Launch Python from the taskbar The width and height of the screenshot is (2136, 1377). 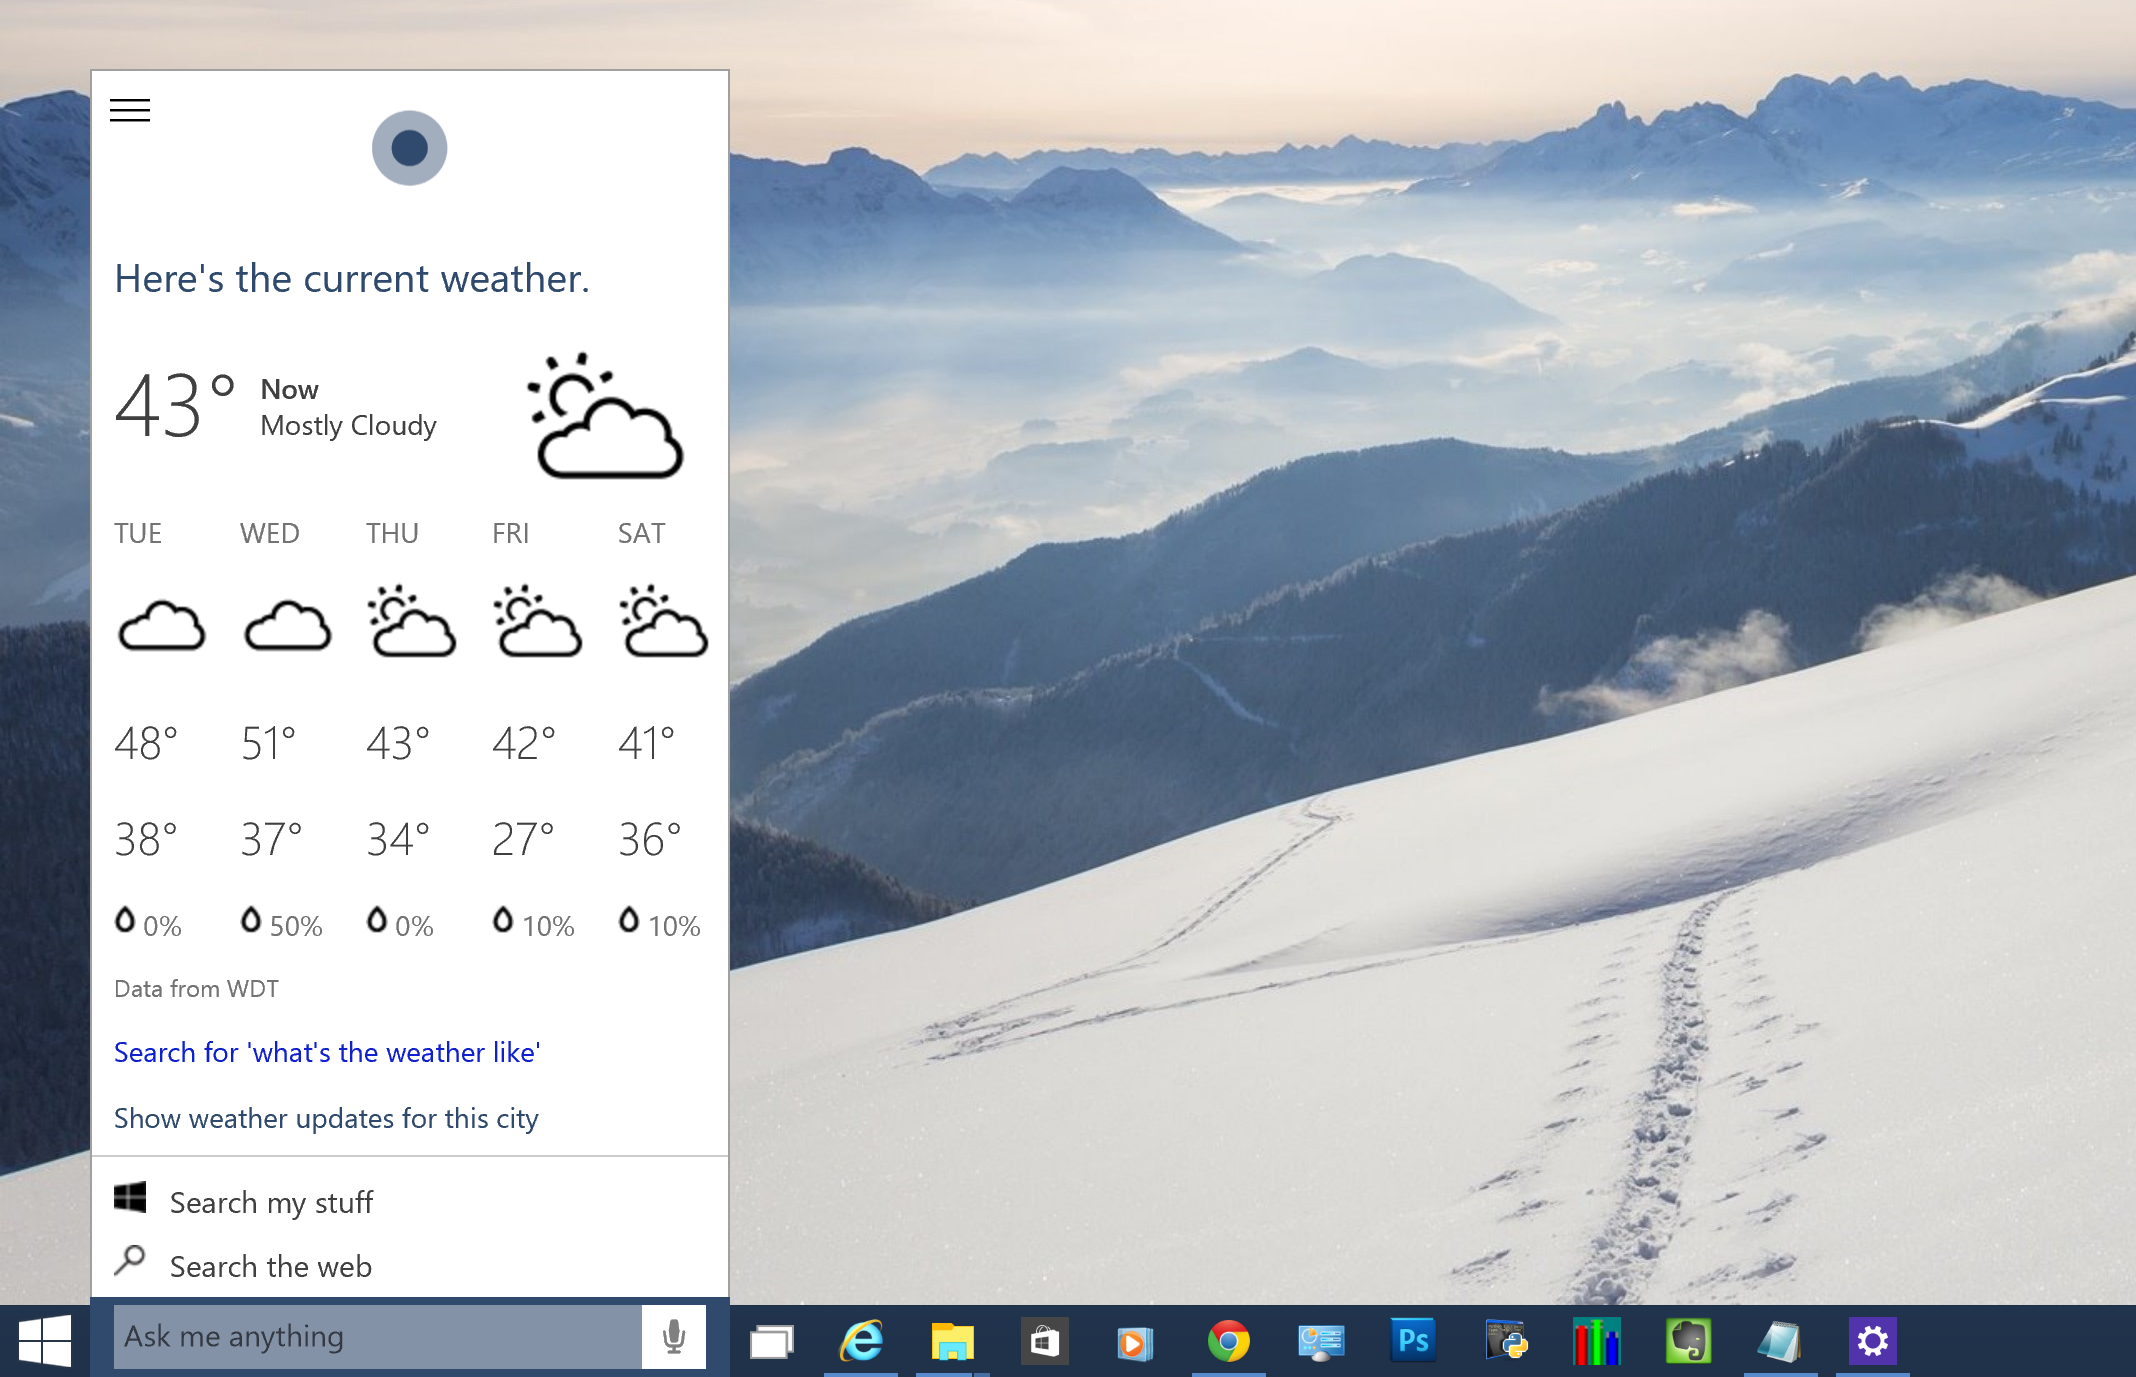tap(1506, 1340)
